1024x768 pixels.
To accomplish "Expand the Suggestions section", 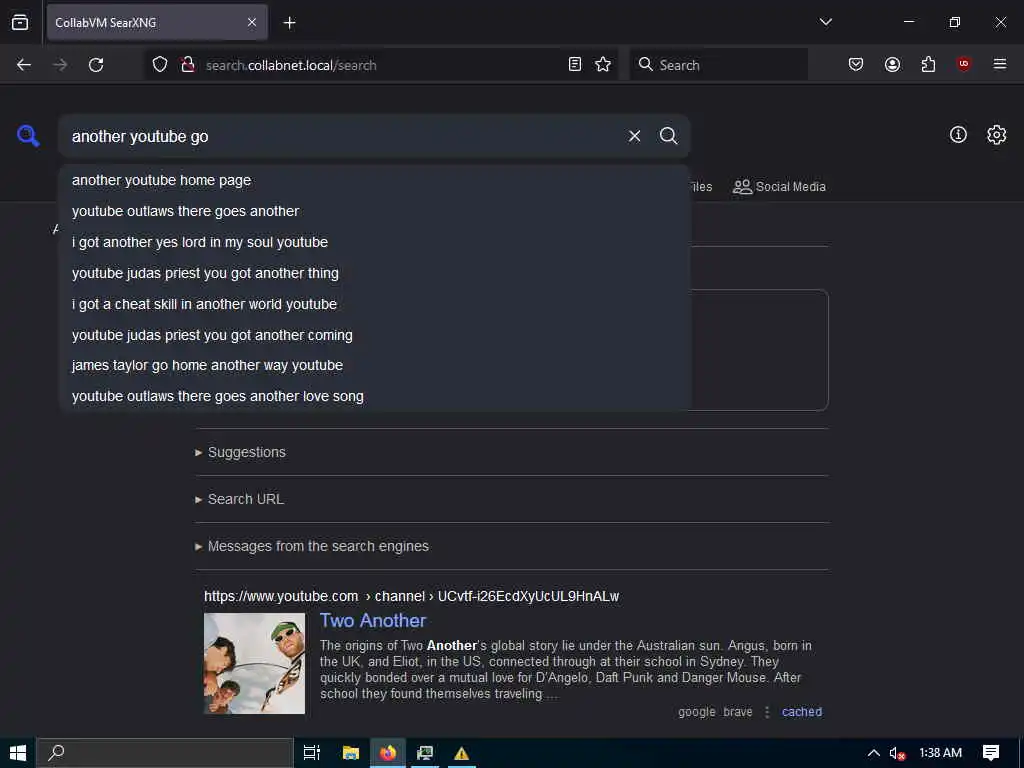I will pos(240,452).
